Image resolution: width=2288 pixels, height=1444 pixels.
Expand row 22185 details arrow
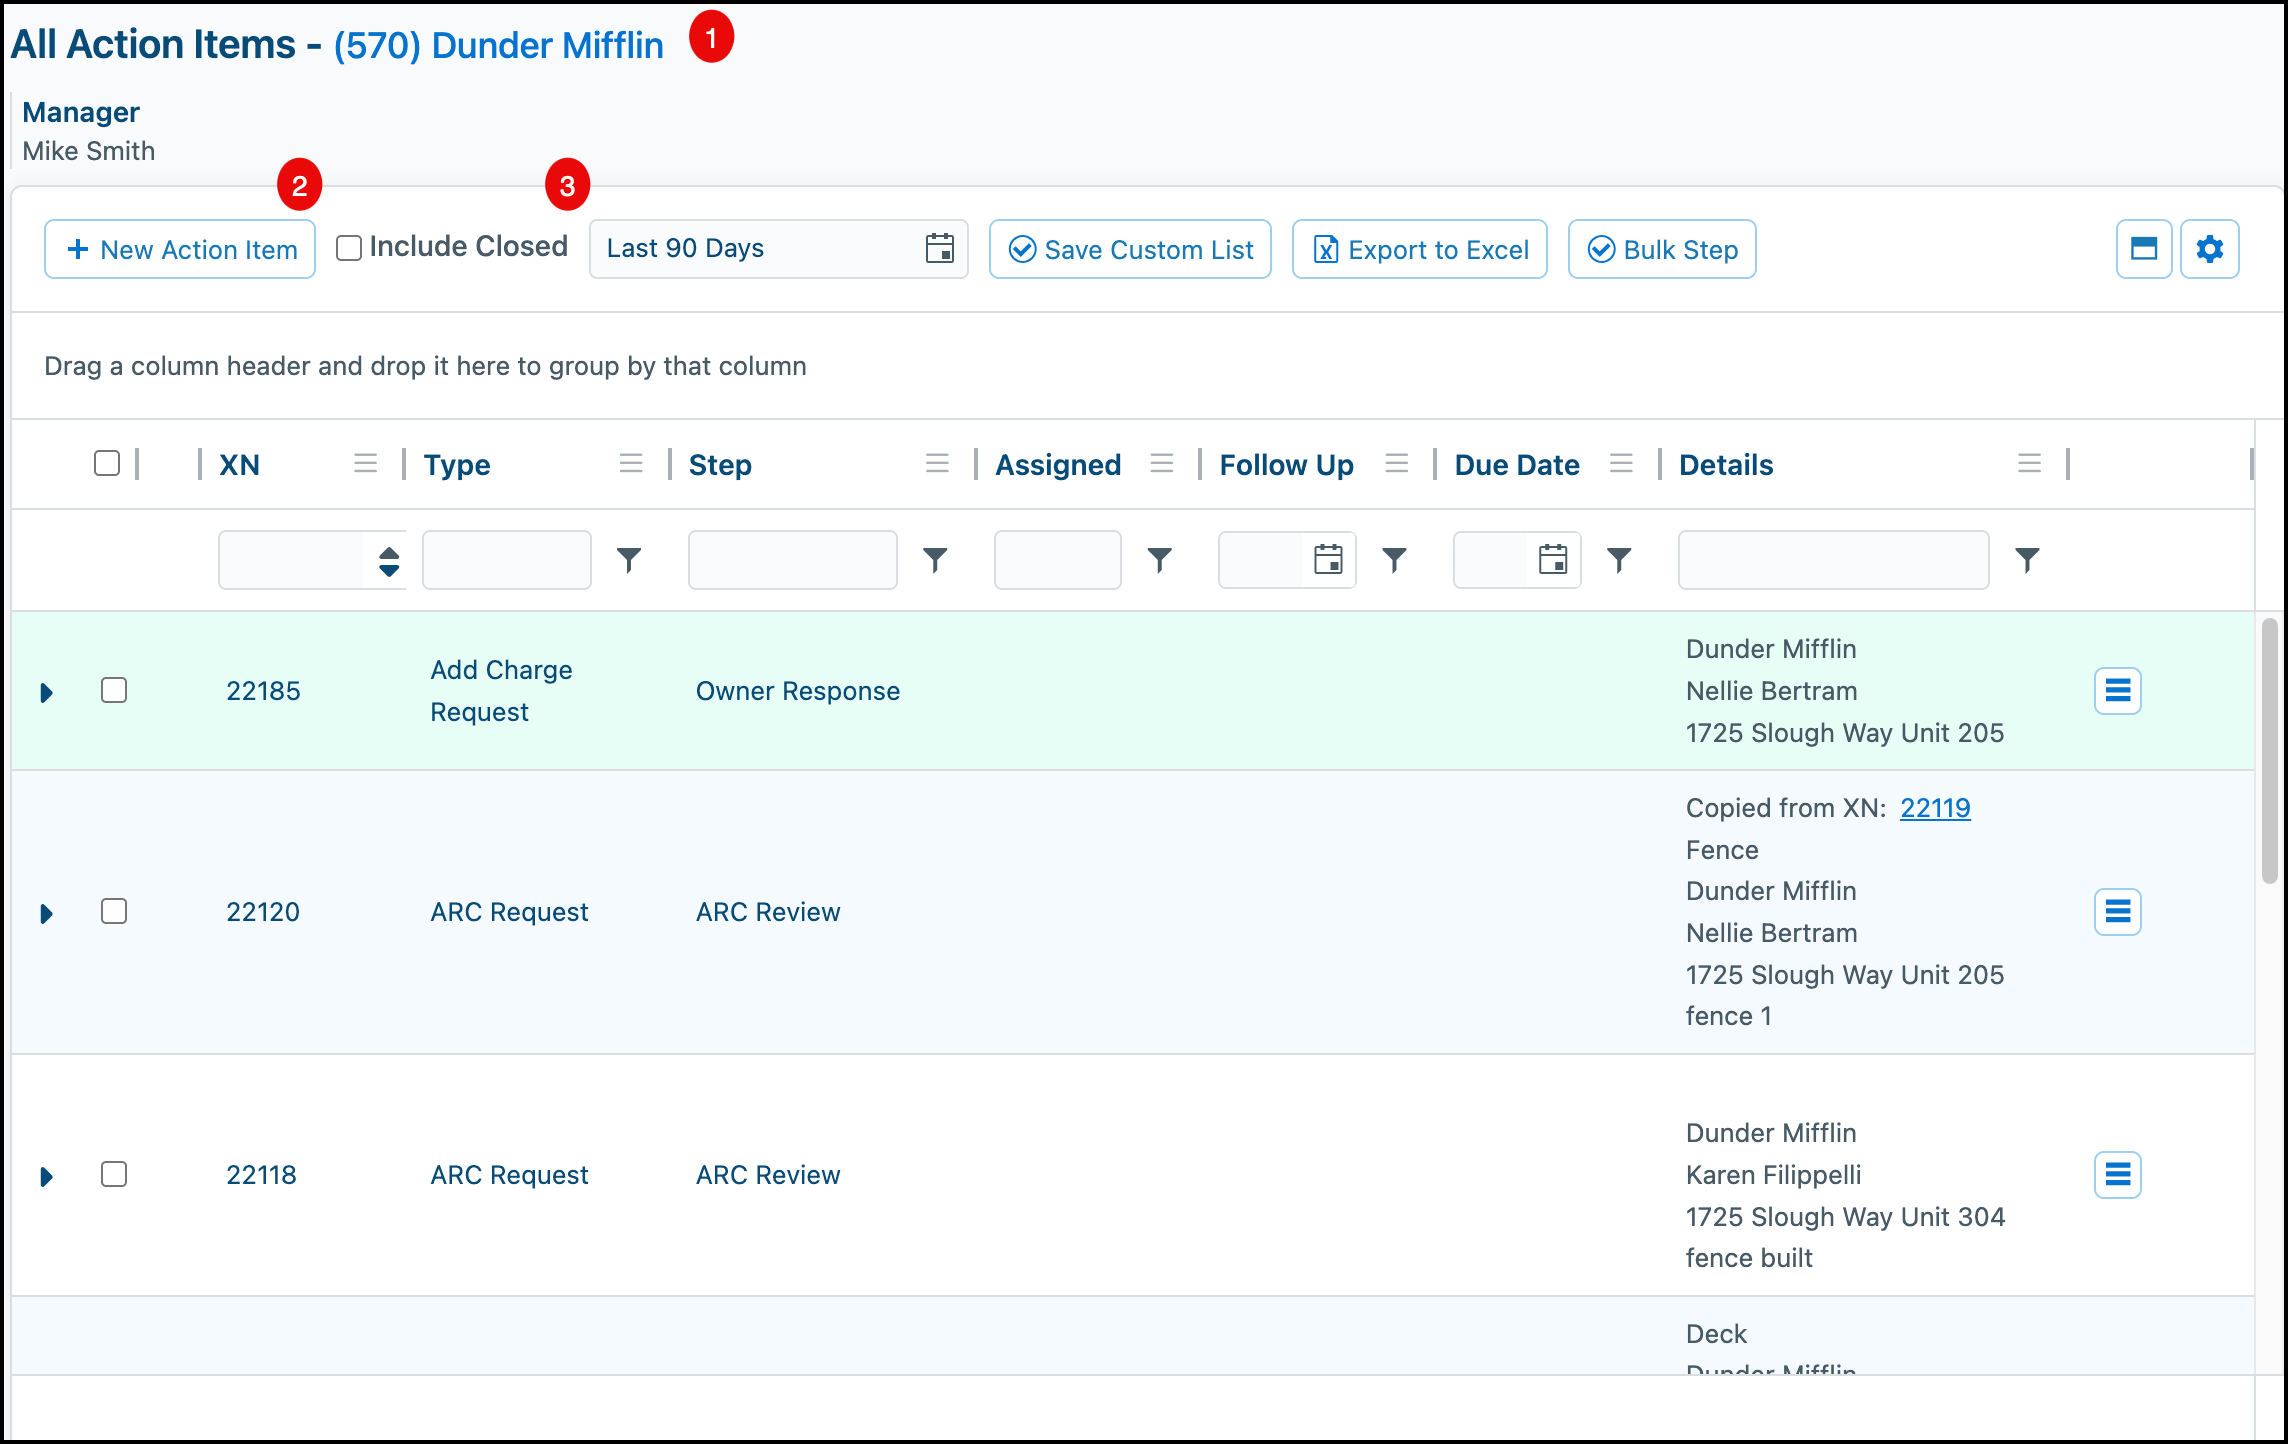46,692
